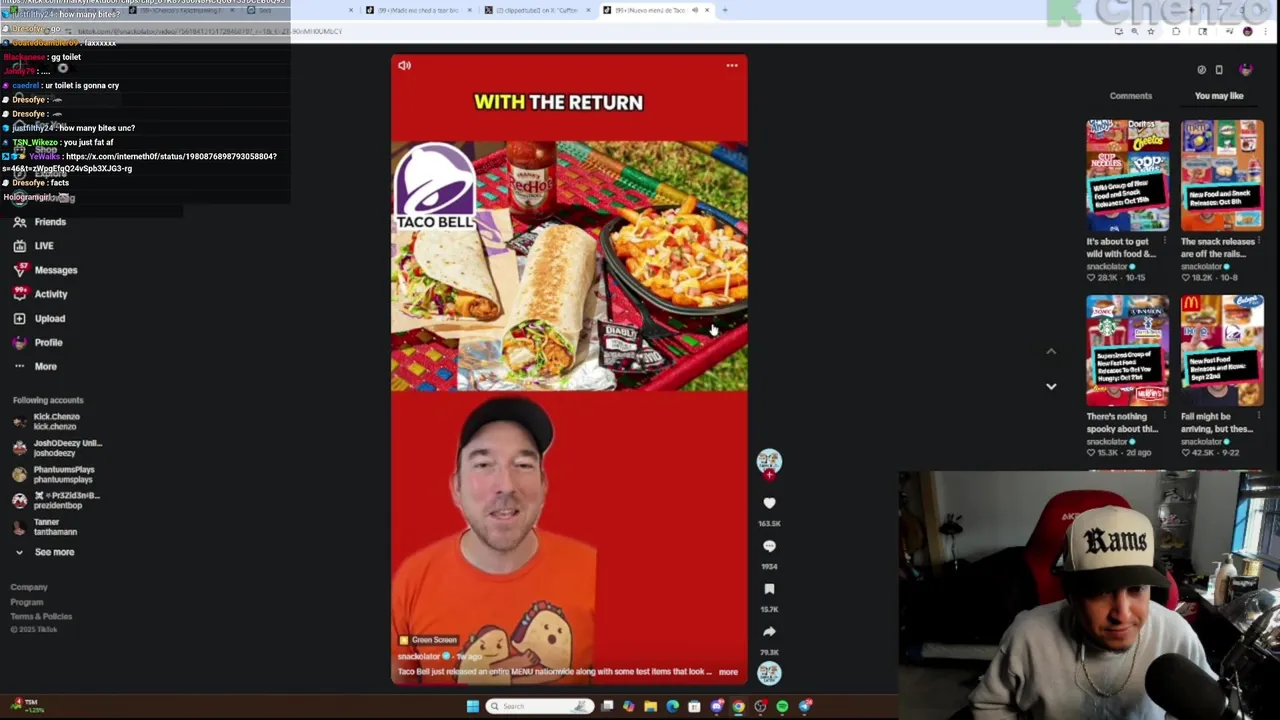Click the TikTok get-coins icon in header

[1202, 69]
